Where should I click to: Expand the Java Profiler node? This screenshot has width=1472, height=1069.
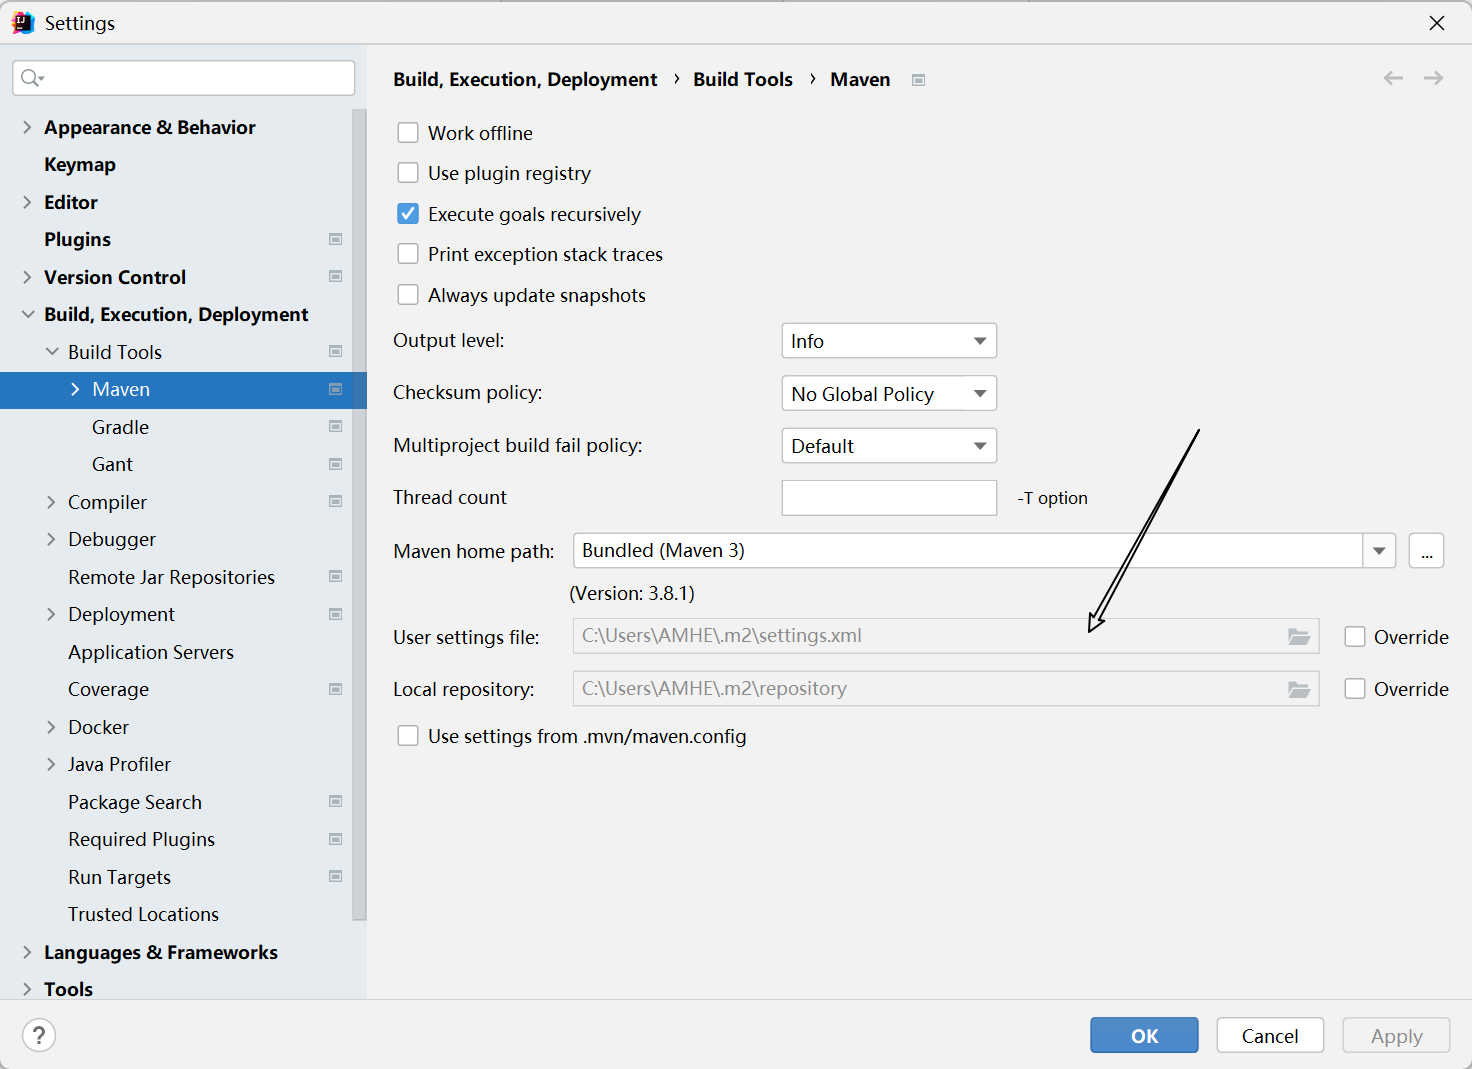[51, 764]
